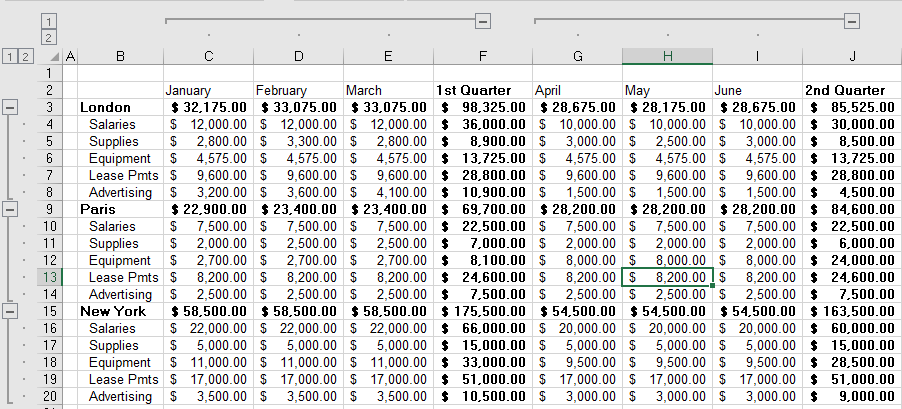Image resolution: width=902 pixels, height=409 pixels.
Task: Select column H header
Action: (x=667, y=56)
